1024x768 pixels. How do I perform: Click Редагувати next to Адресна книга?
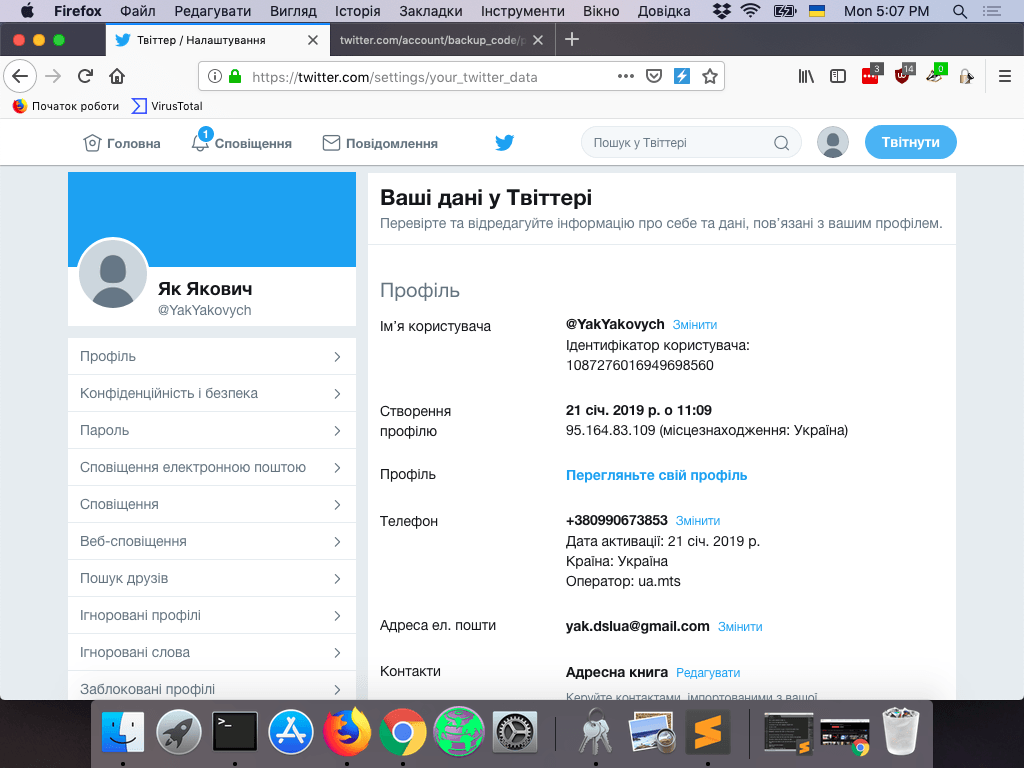point(708,673)
